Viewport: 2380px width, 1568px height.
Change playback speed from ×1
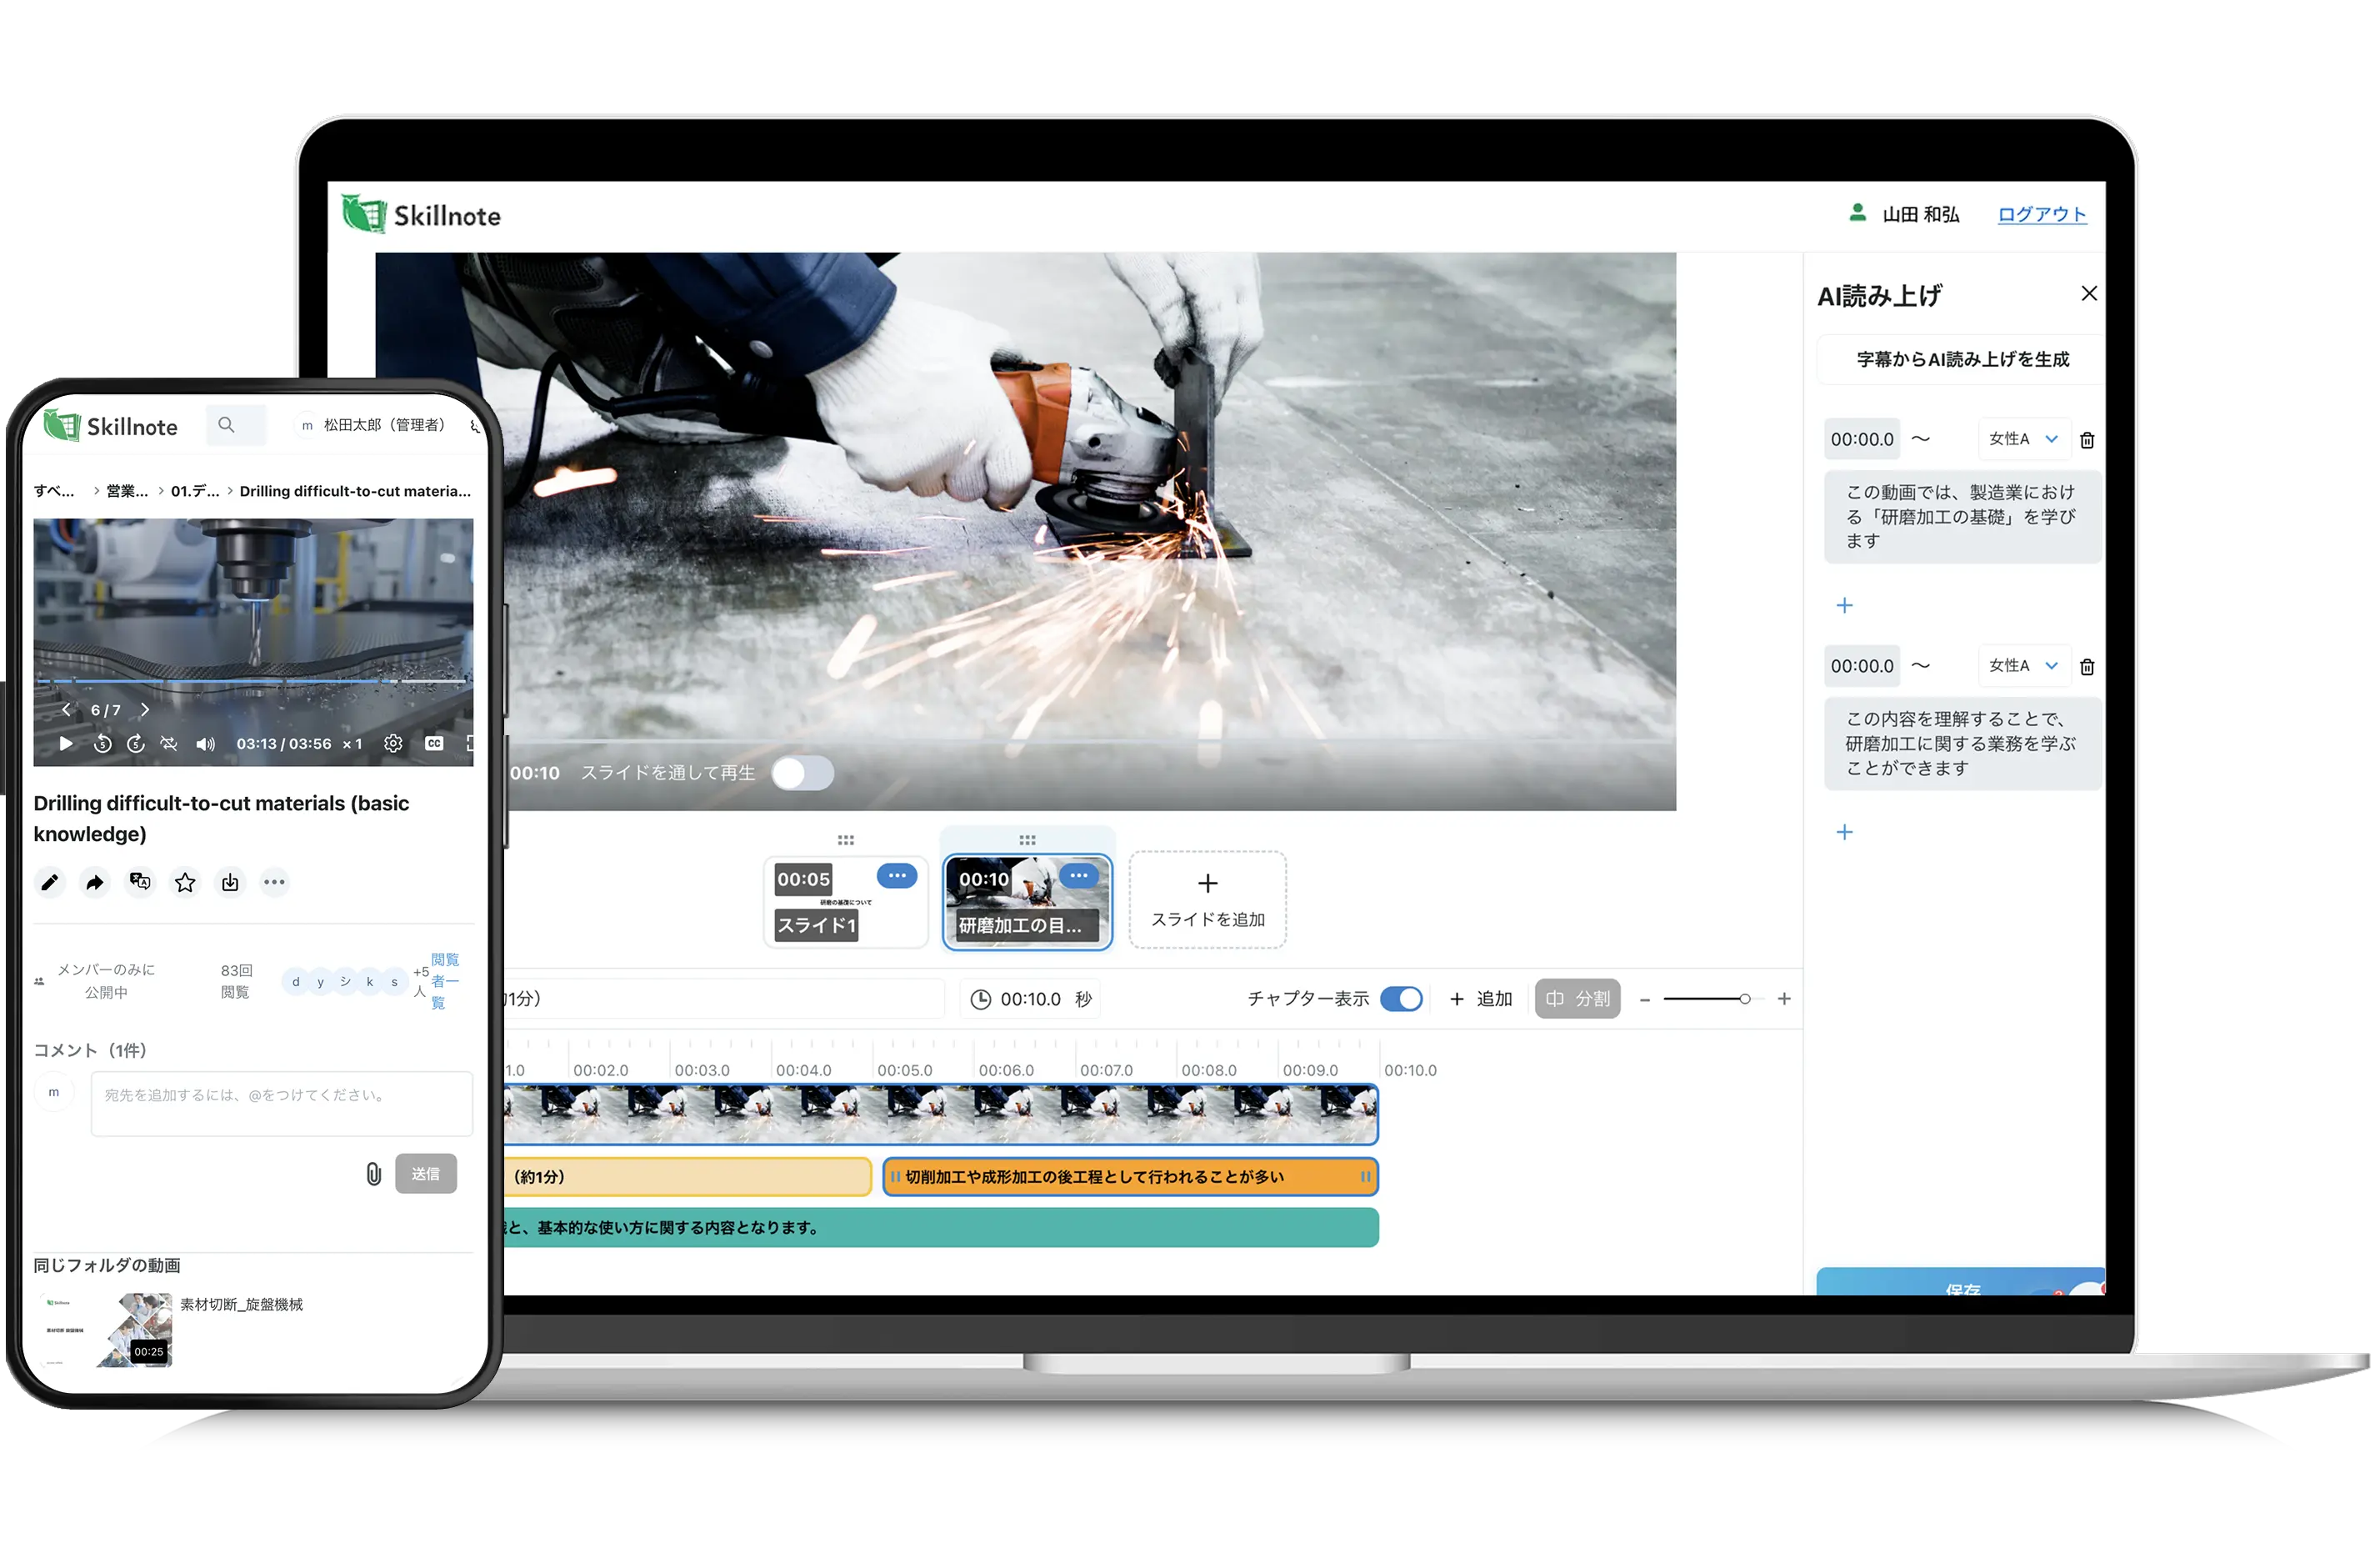[x=352, y=743]
